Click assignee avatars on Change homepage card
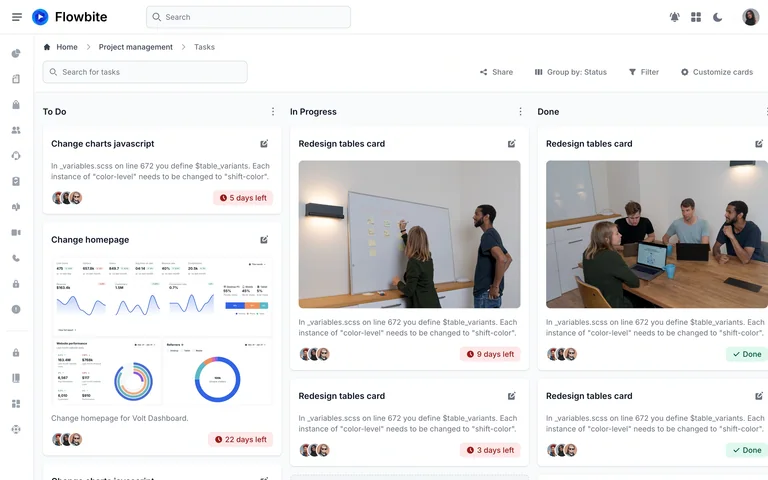The image size is (768, 480). [x=67, y=439]
